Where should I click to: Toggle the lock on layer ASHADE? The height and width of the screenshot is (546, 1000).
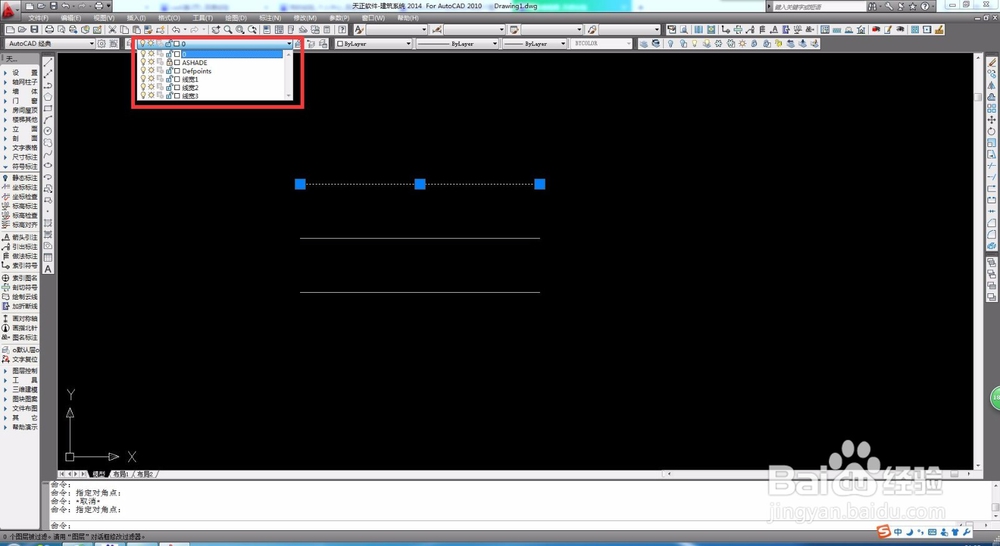[169, 63]
